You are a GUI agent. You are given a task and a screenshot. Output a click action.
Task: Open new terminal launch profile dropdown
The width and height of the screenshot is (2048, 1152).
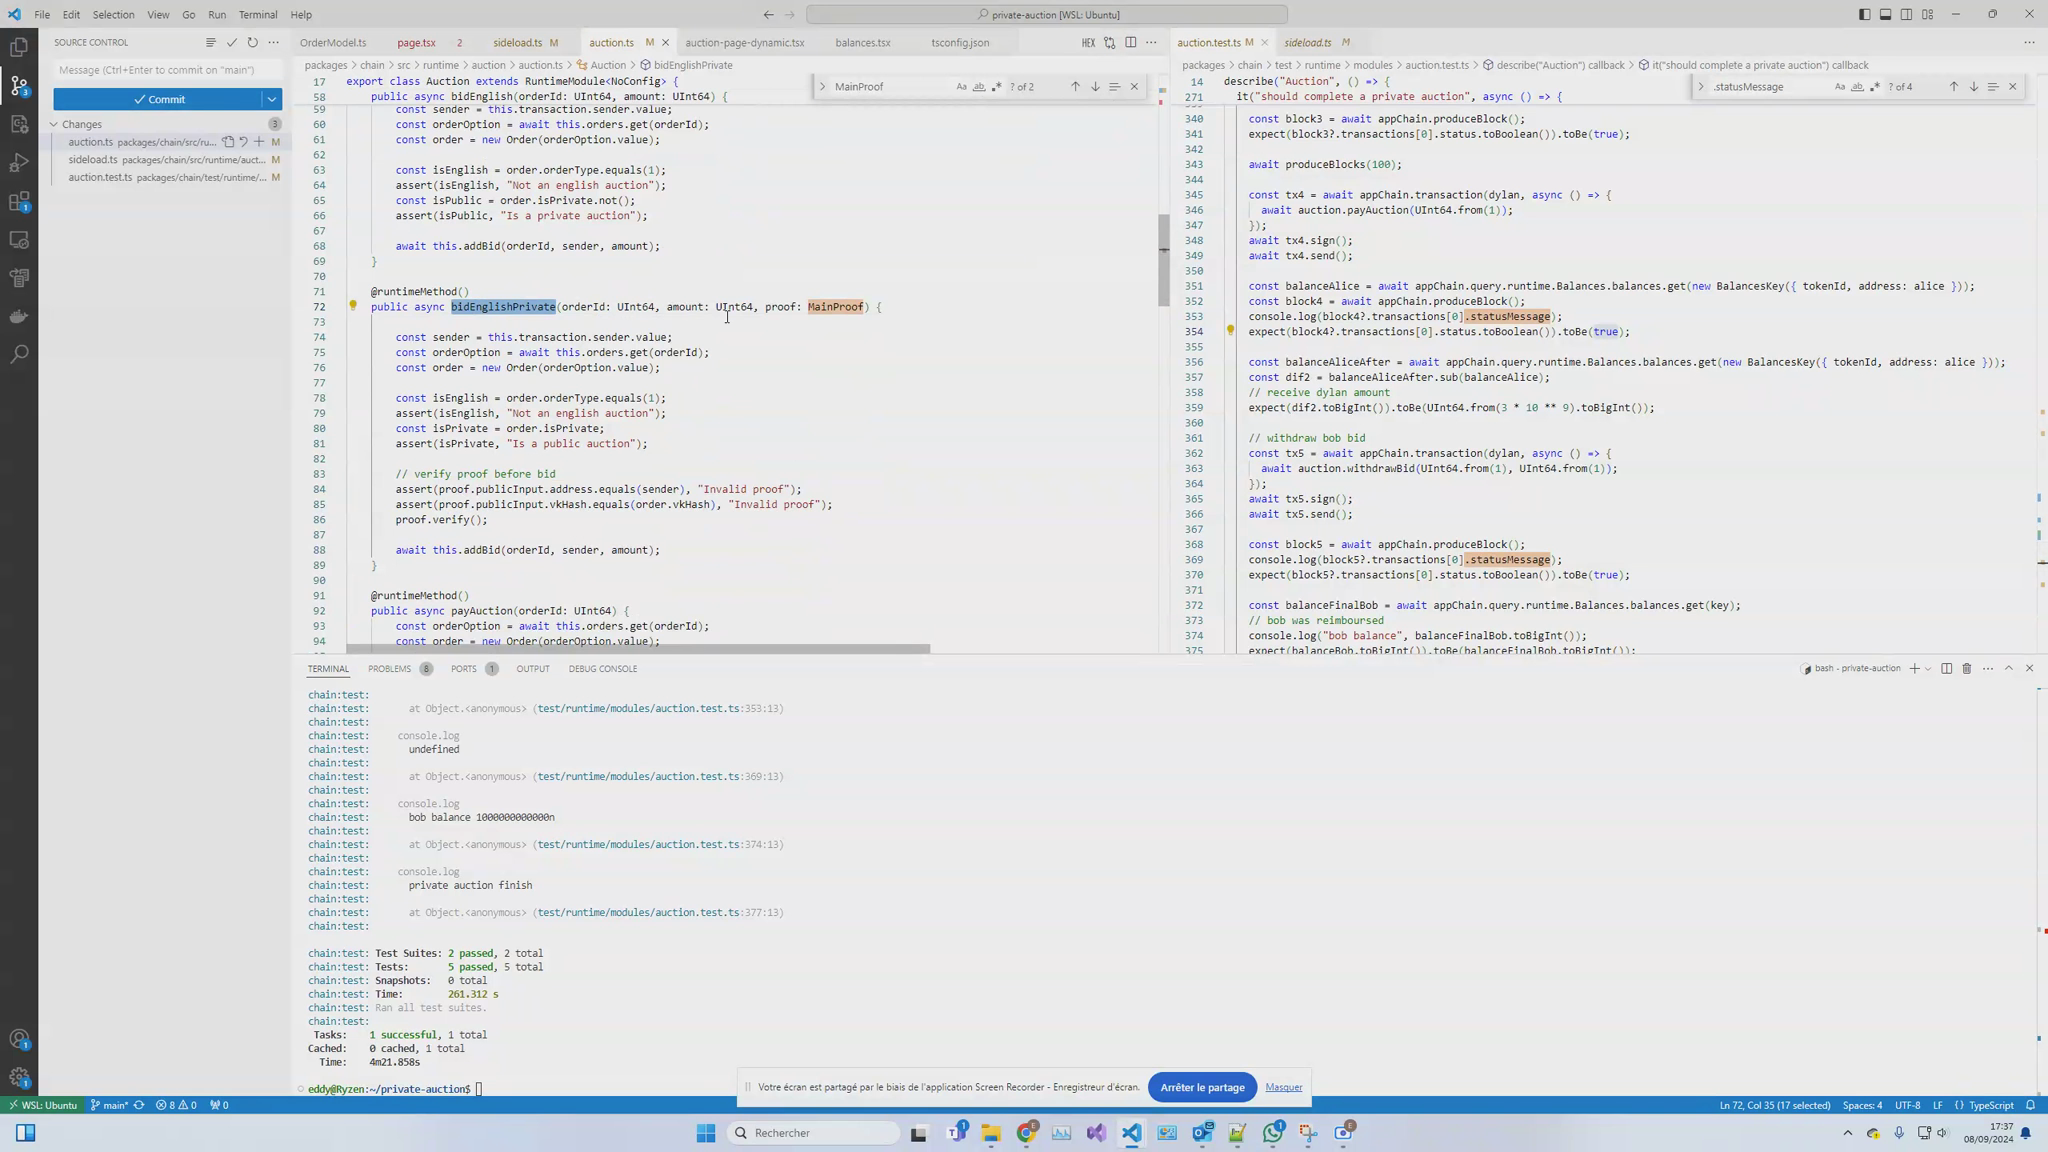(x=1927, y=669)
